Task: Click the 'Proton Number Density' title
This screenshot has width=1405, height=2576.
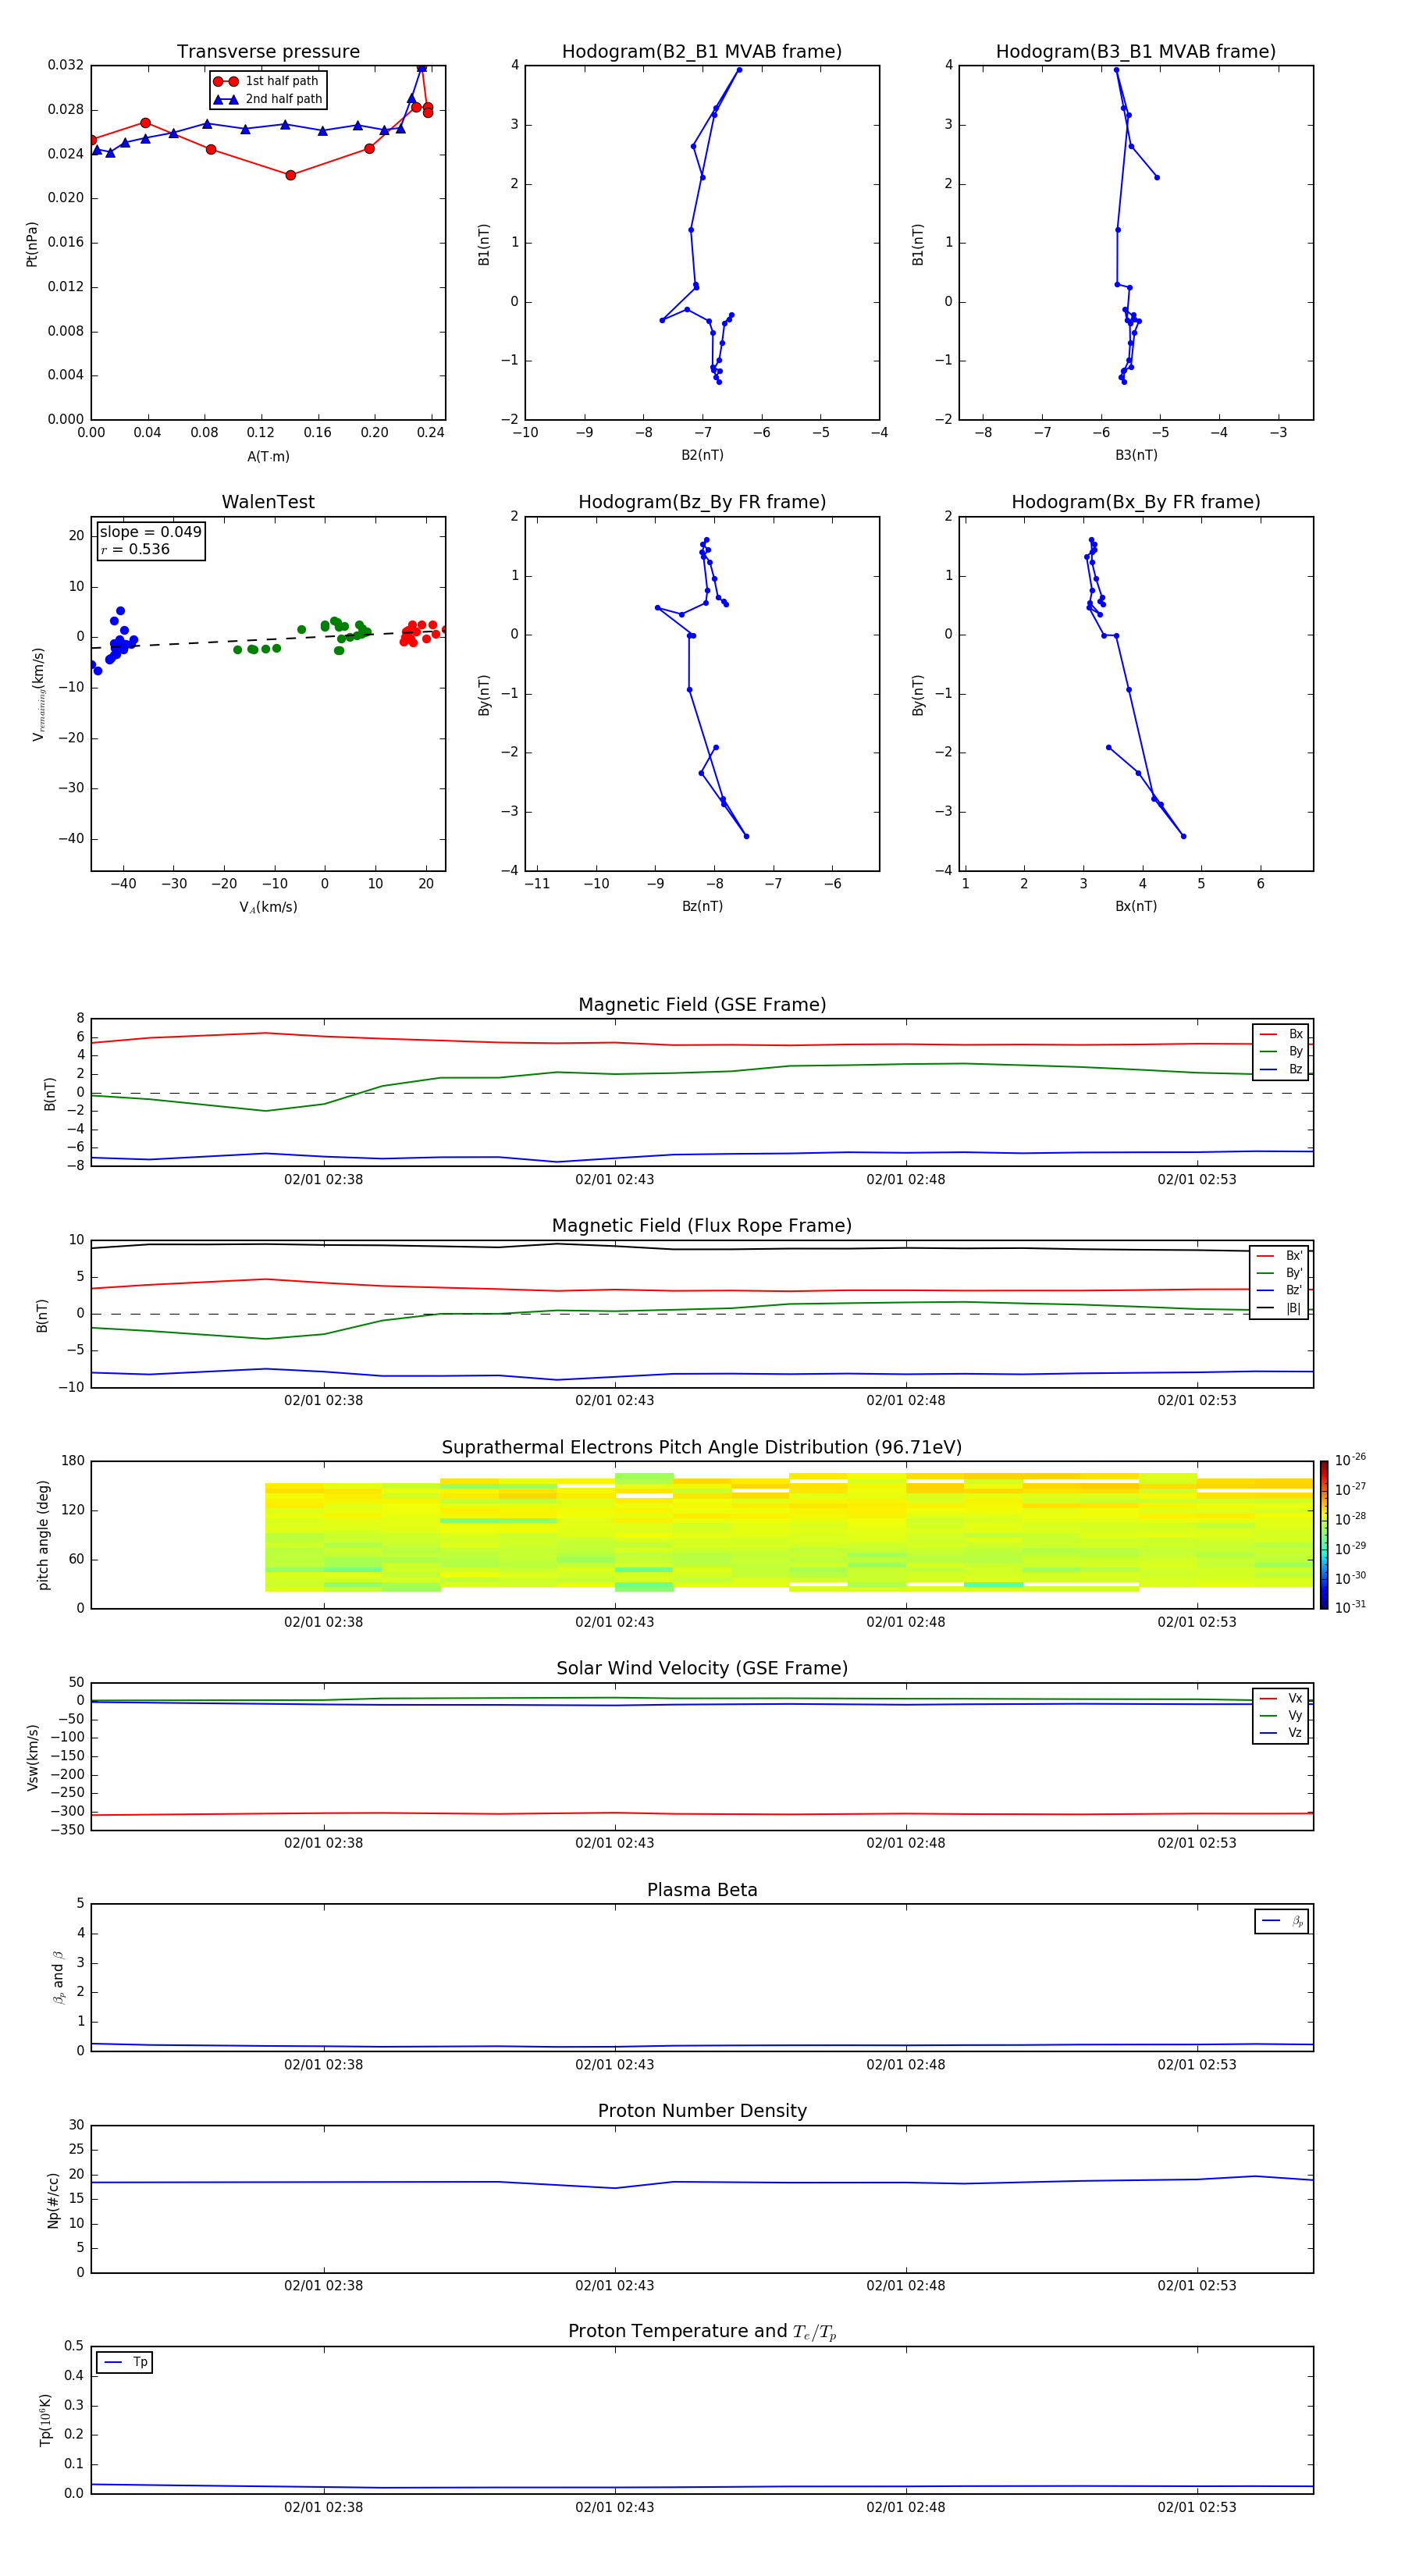Action: click(702, 2111)
